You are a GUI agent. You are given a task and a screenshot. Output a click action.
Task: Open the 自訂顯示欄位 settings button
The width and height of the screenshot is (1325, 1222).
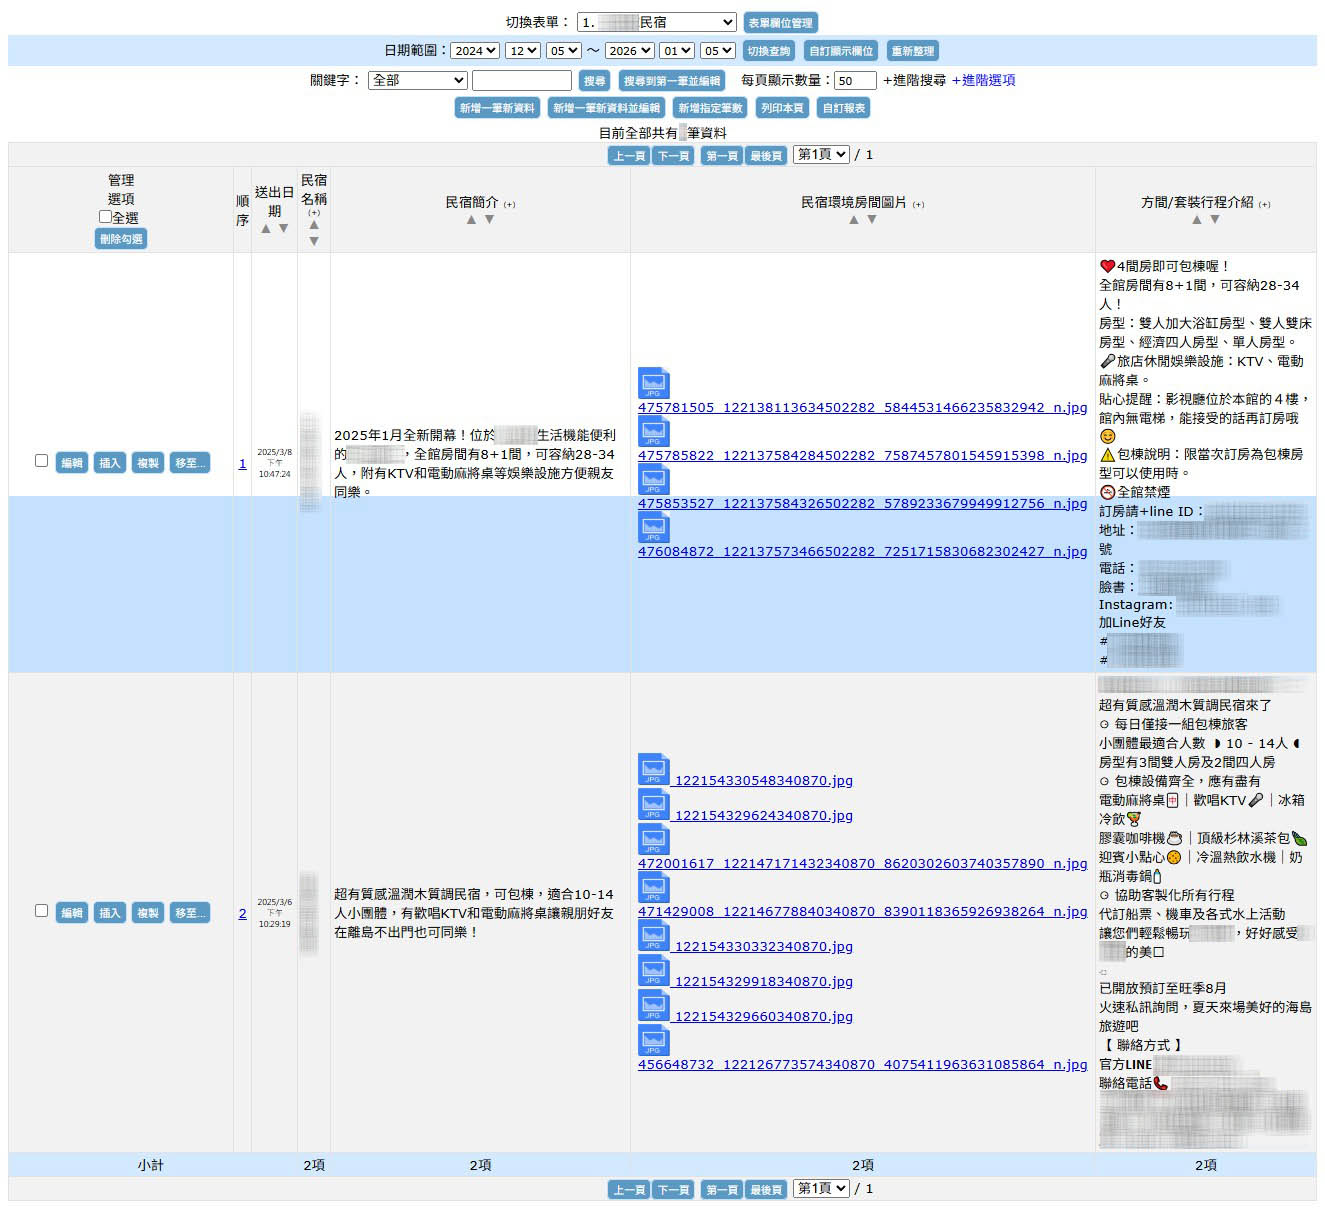point(841,51)
